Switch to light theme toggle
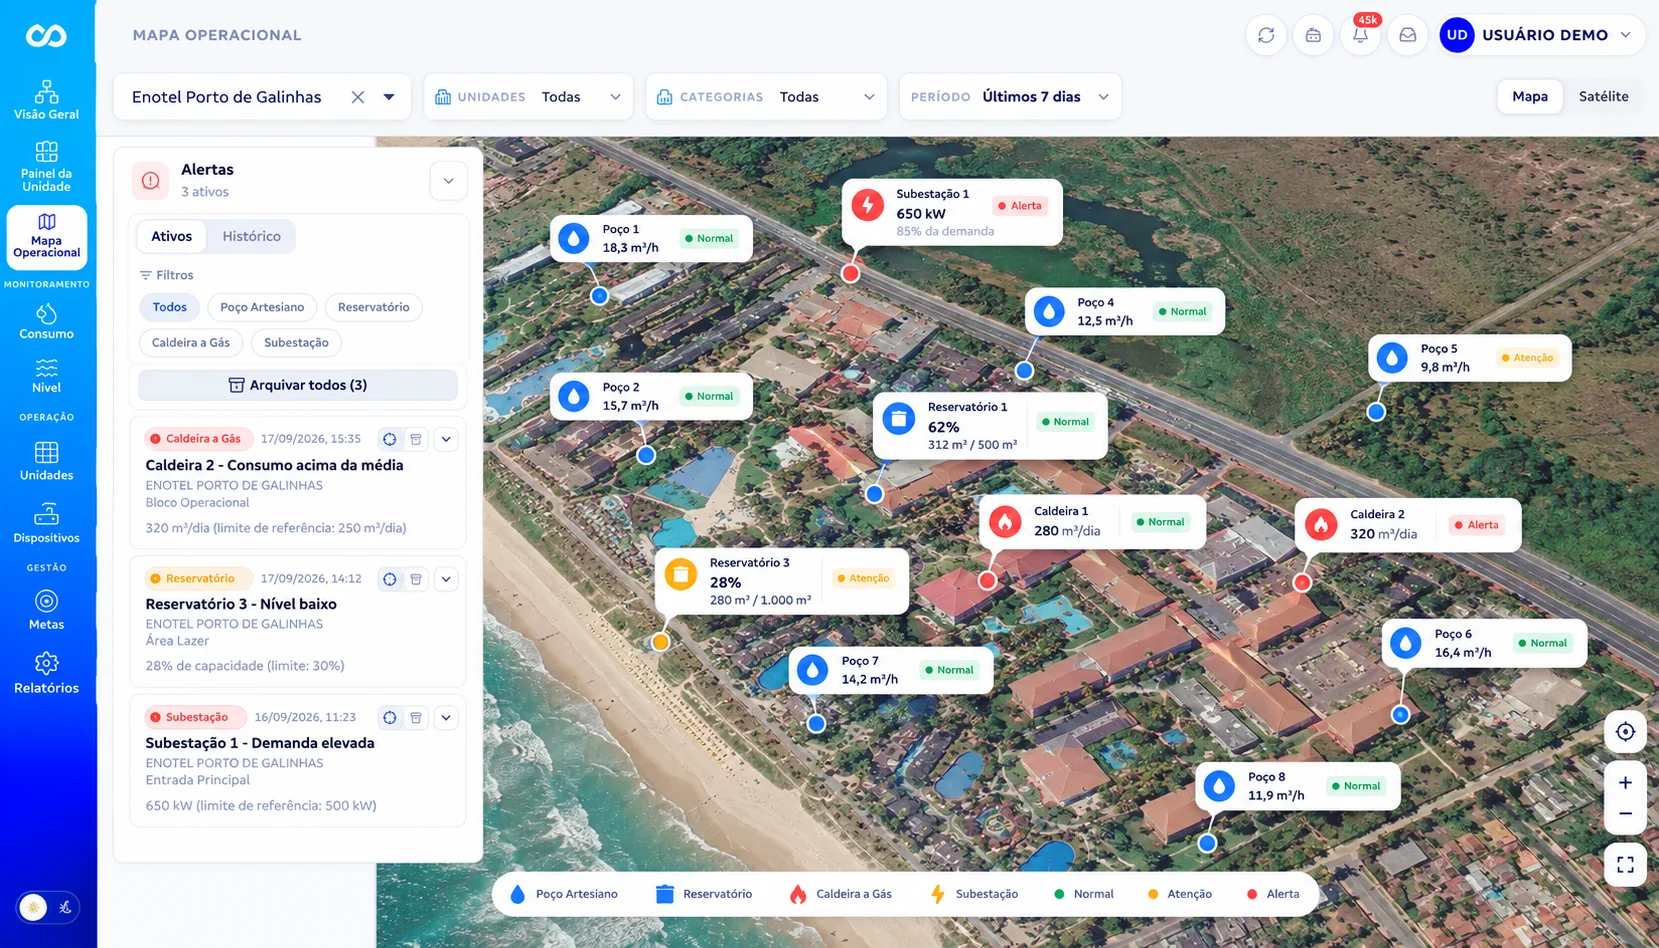This screenshot has width=1659, height=948. pyautogui.click(x=33, y=907)
